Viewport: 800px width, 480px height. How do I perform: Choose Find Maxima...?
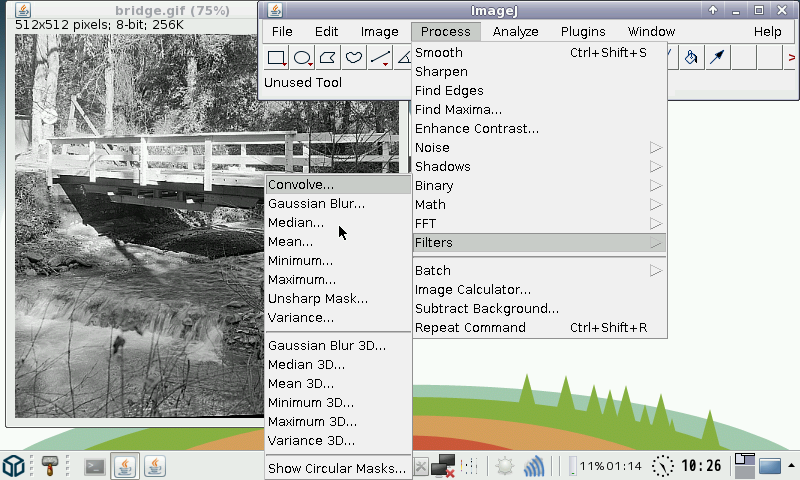539,110
